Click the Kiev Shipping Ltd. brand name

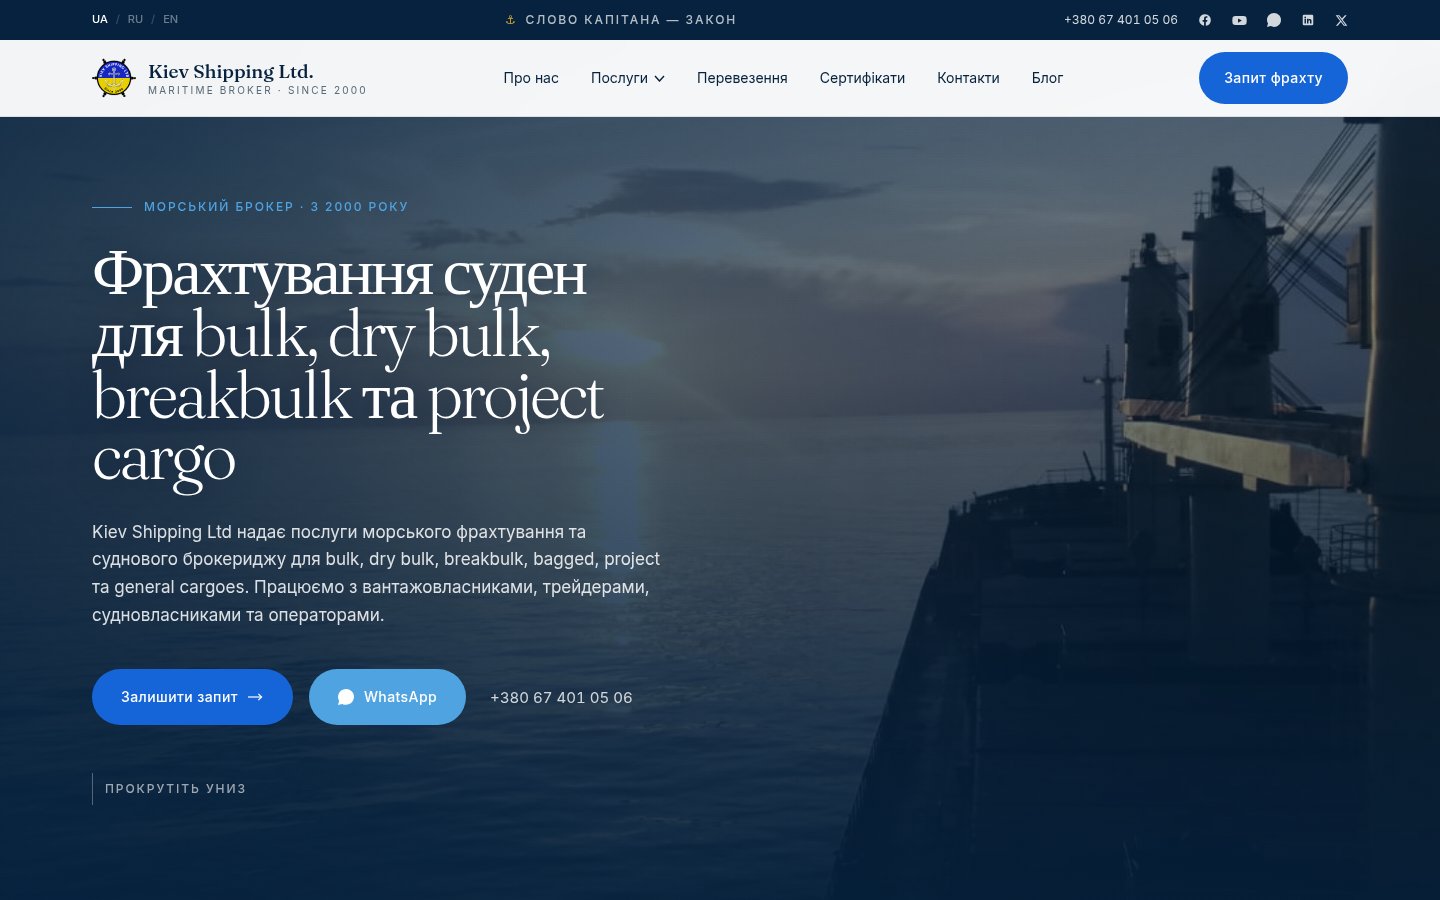tap(231, 71)
